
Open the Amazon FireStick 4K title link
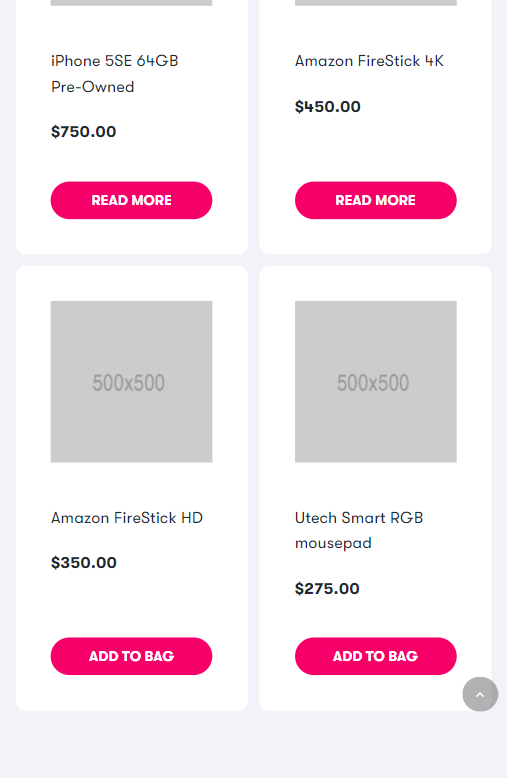pos(370,61)
